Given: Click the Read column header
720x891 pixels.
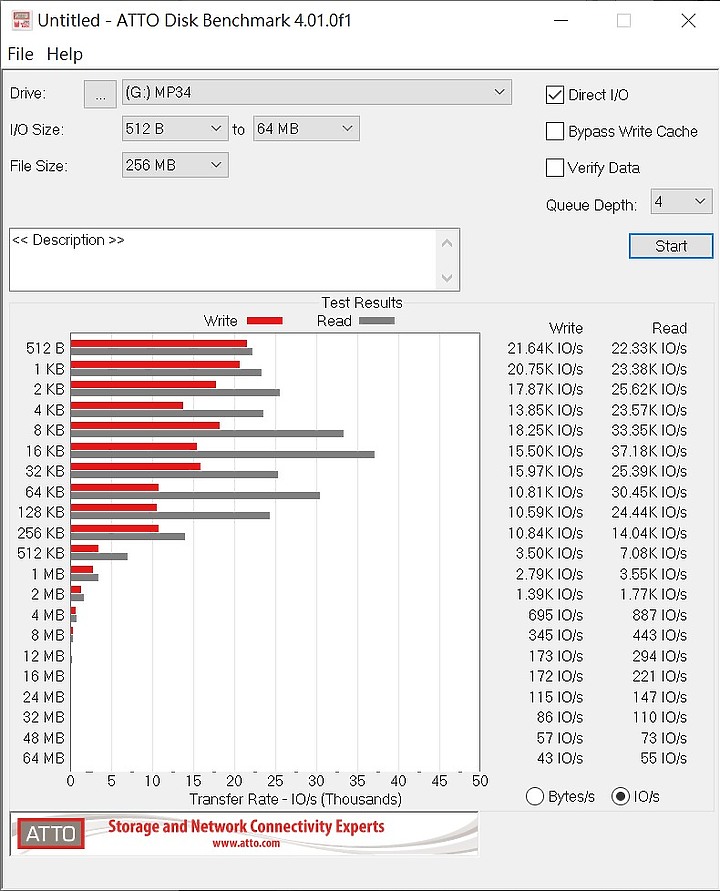Looking at the screenshot, I should (x=669, y=328).
